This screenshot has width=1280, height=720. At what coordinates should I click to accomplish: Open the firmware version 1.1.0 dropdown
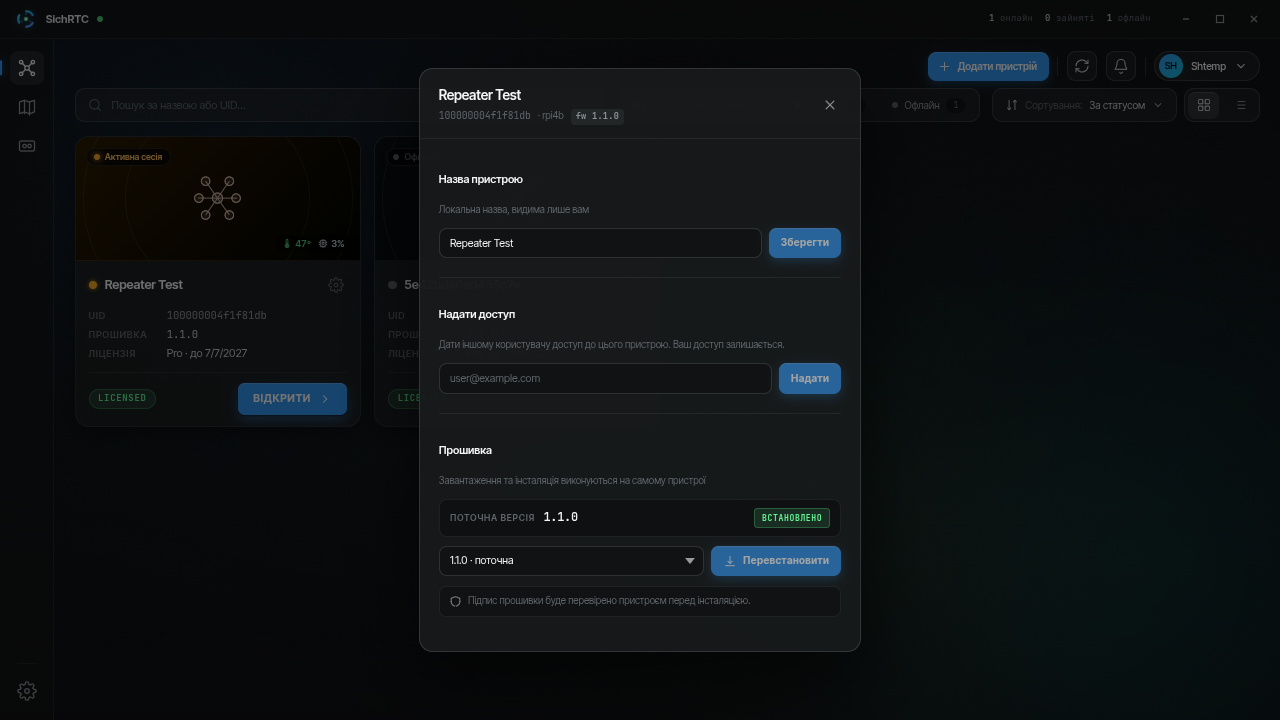tap(571, 561)
